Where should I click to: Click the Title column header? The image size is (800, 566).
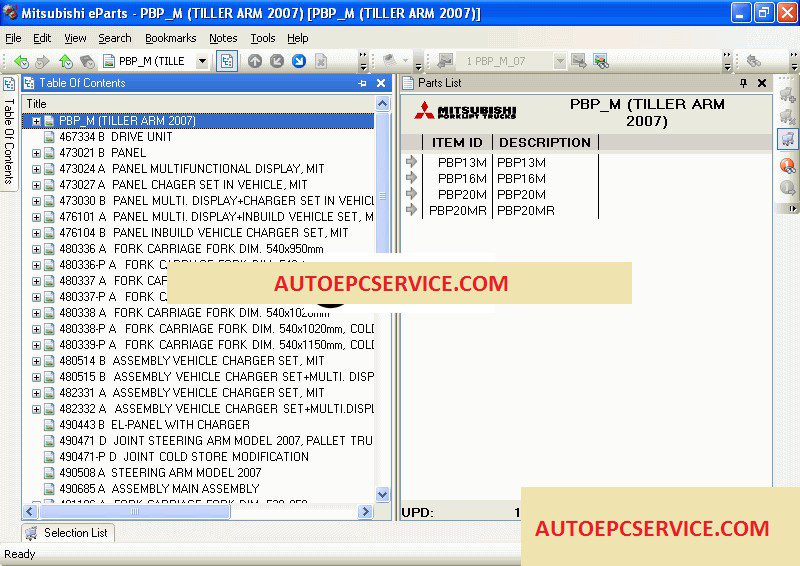[198, 104]
